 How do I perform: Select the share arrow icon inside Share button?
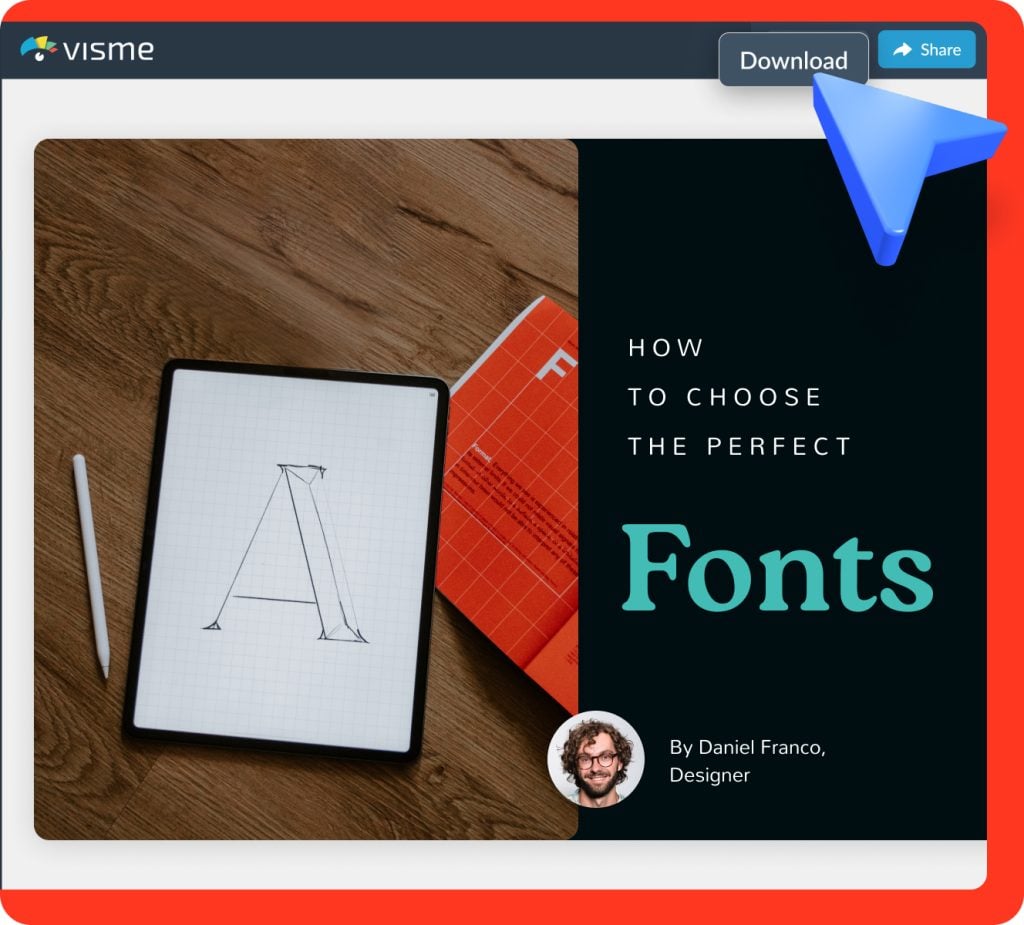click(x=904, y=49)
